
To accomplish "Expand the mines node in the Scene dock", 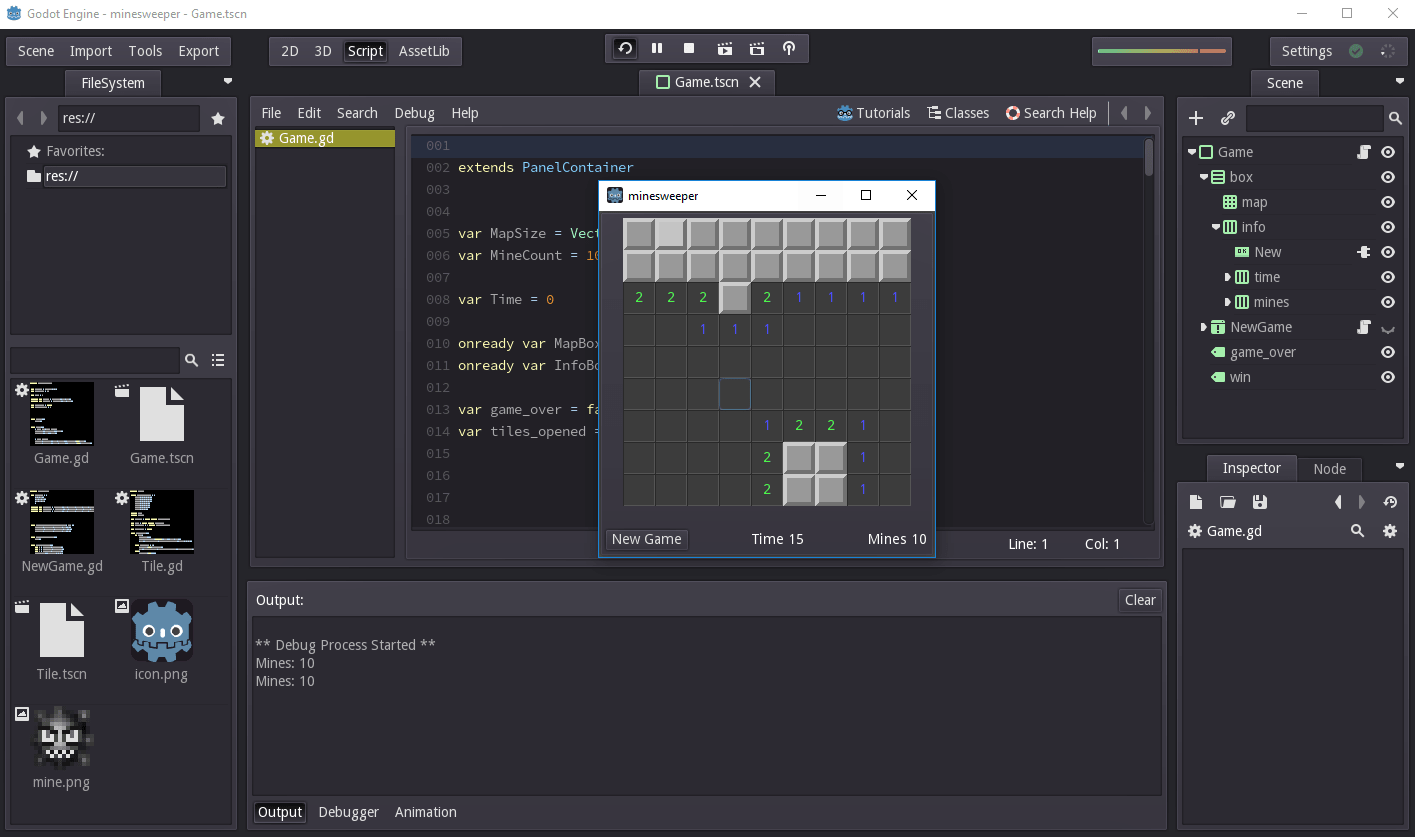I will tap(1229, 301).
